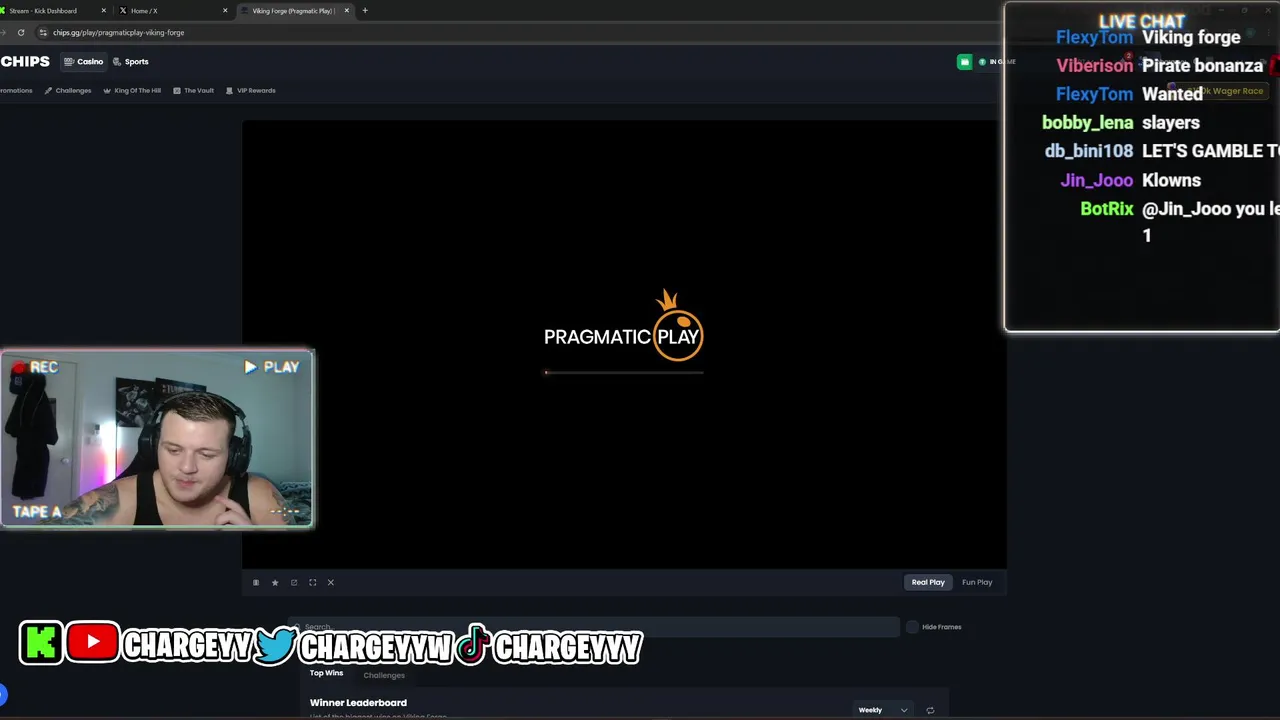Click the PLAY label on the webcam overlay
This screenshot has height=720, width=1280.
point(272,367)
